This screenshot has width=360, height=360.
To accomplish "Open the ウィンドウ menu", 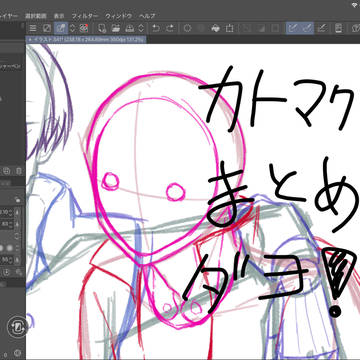I will pos(119,16).
